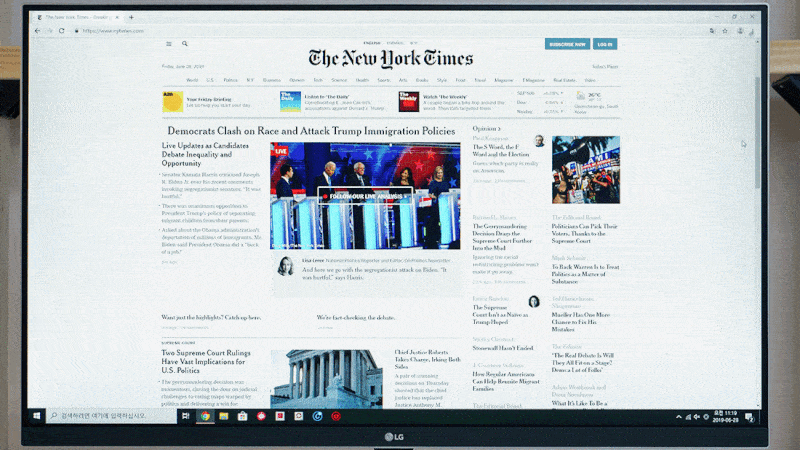This screenshot has height=450, width=800.
Task: Click the Subscribe Now button
Action: click(567, 44)
